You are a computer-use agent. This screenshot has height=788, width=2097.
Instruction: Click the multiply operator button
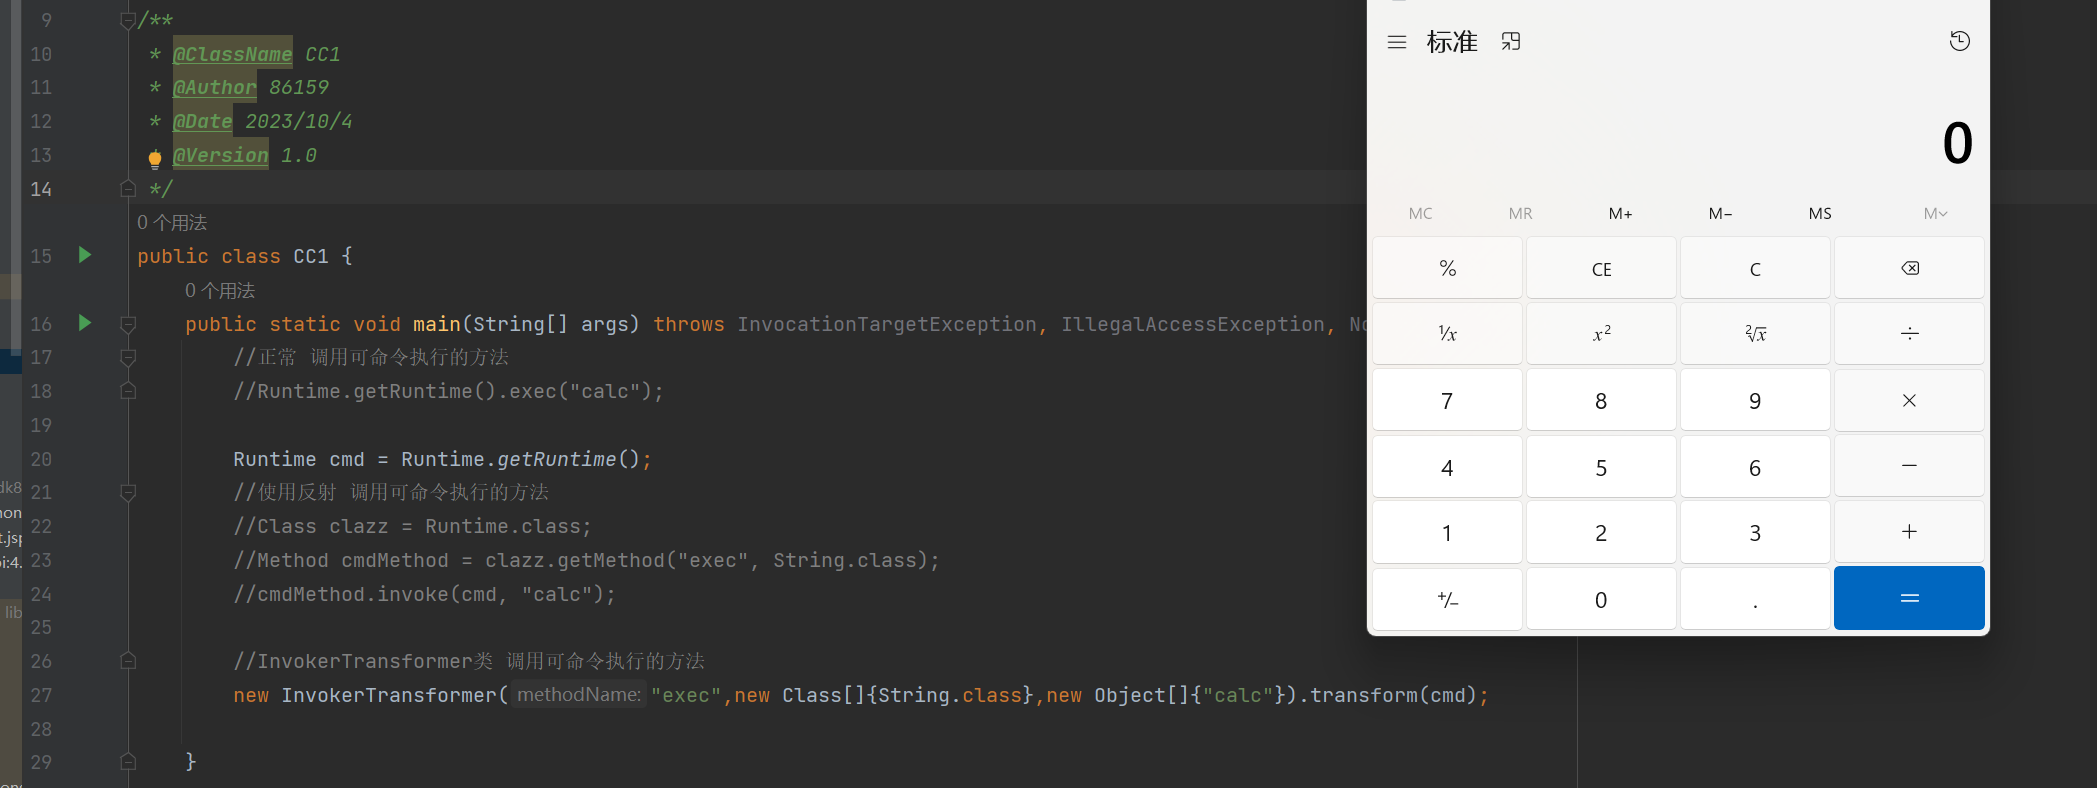pos(1909,400)
